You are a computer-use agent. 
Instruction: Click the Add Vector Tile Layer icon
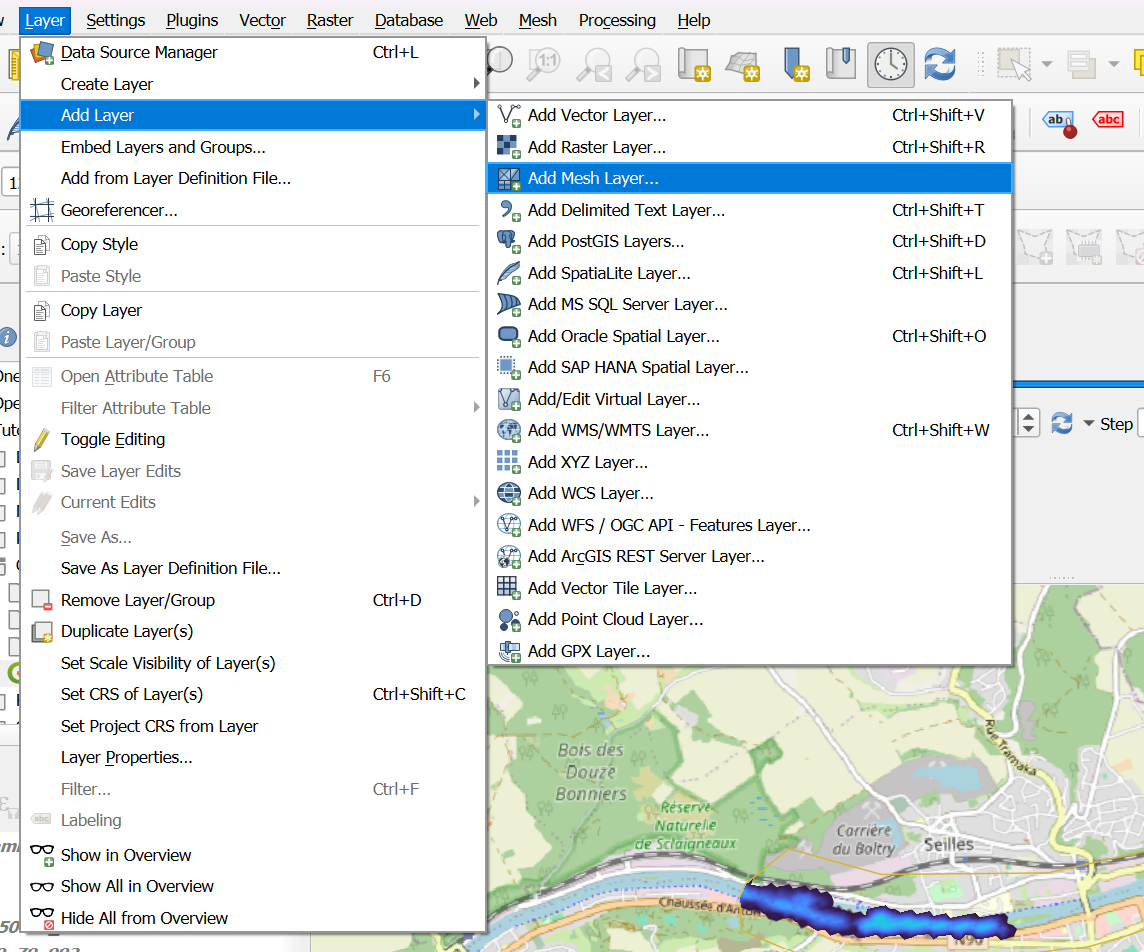point(509,588)
